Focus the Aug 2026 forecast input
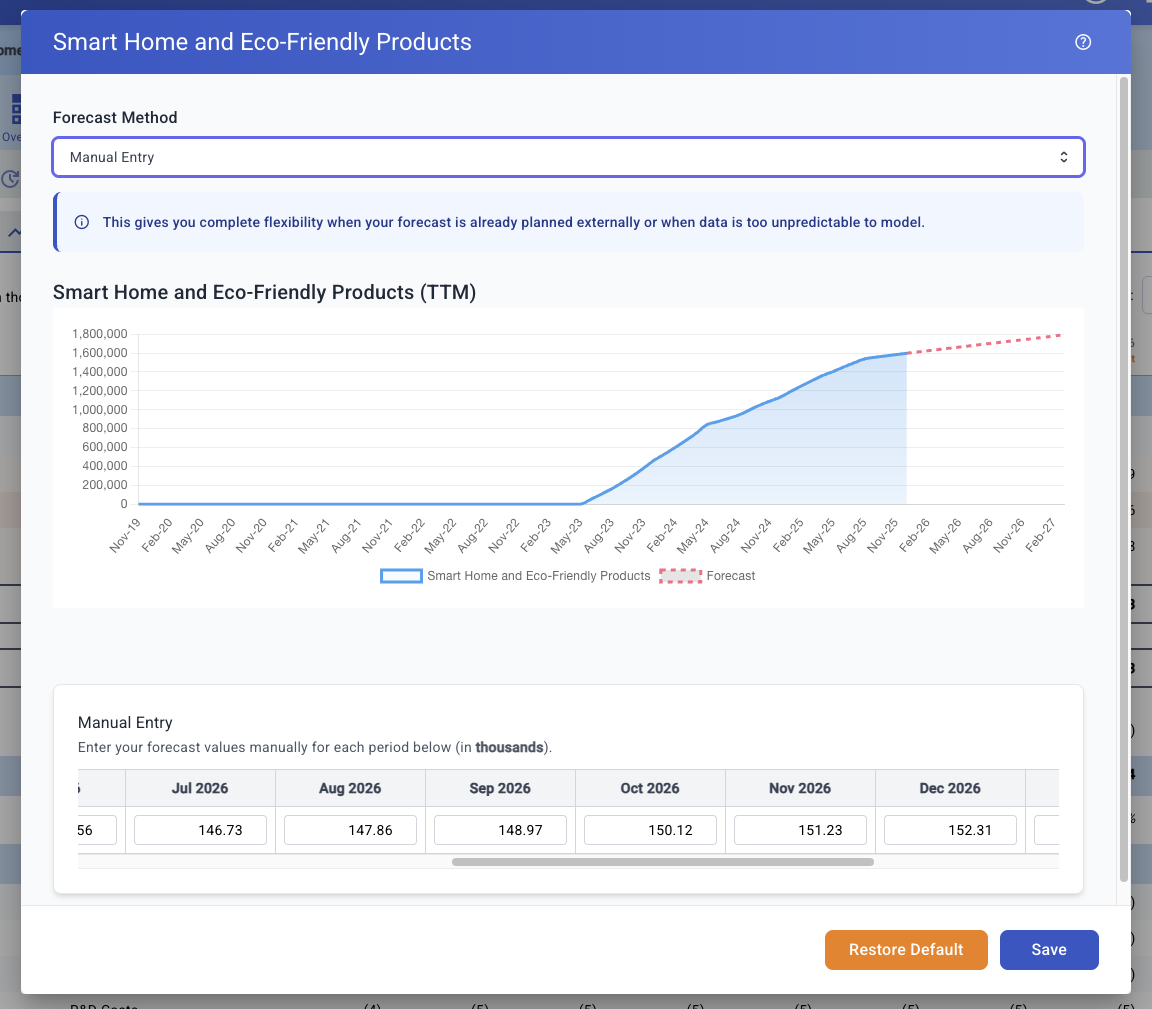This screenshot has width=1152, height=1009. coord(350,830)
